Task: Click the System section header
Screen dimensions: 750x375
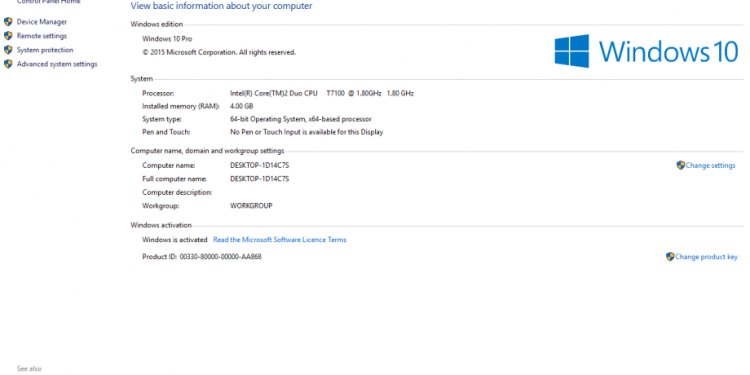Action: (x=142, y=79)
